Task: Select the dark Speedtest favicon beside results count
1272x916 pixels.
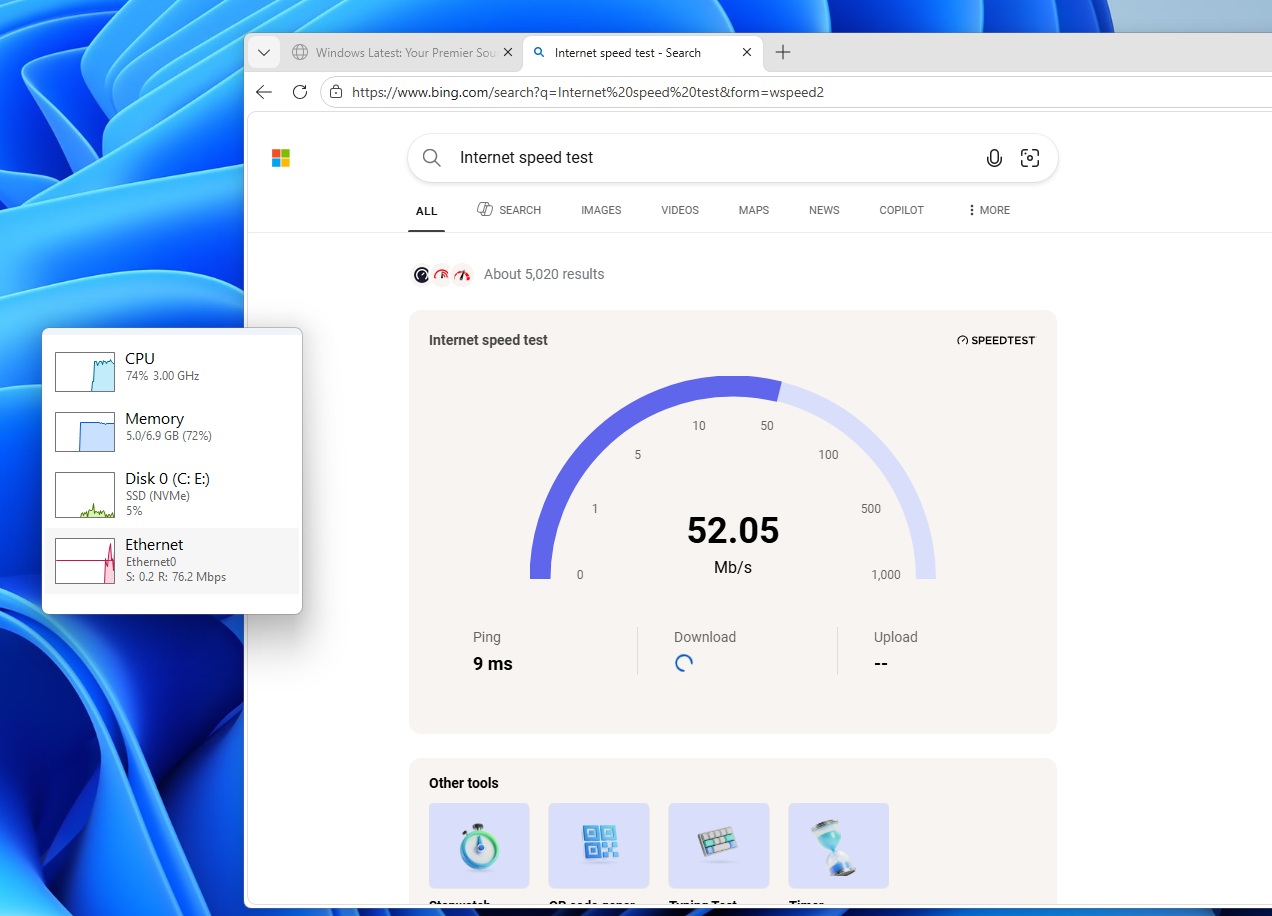Action: click(421, 274)
